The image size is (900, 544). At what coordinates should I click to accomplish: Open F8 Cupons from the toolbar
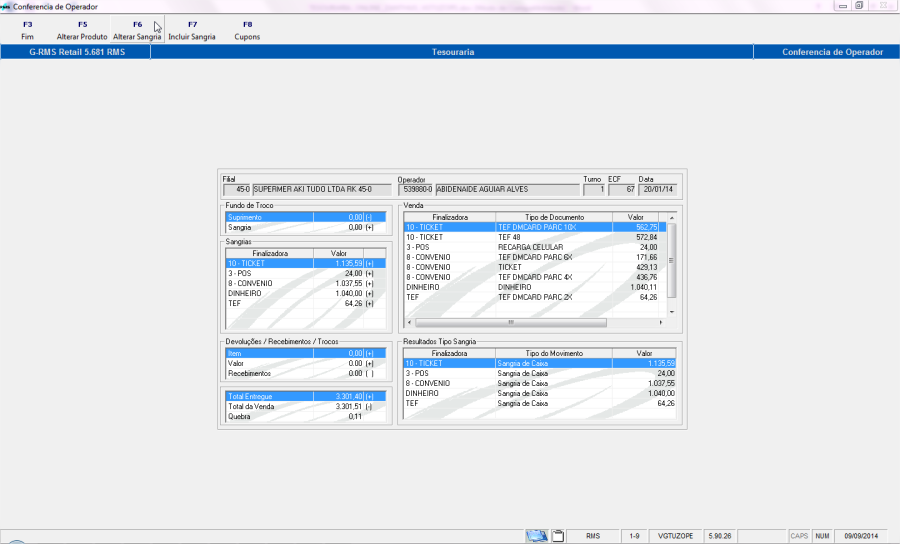point(247,30)
